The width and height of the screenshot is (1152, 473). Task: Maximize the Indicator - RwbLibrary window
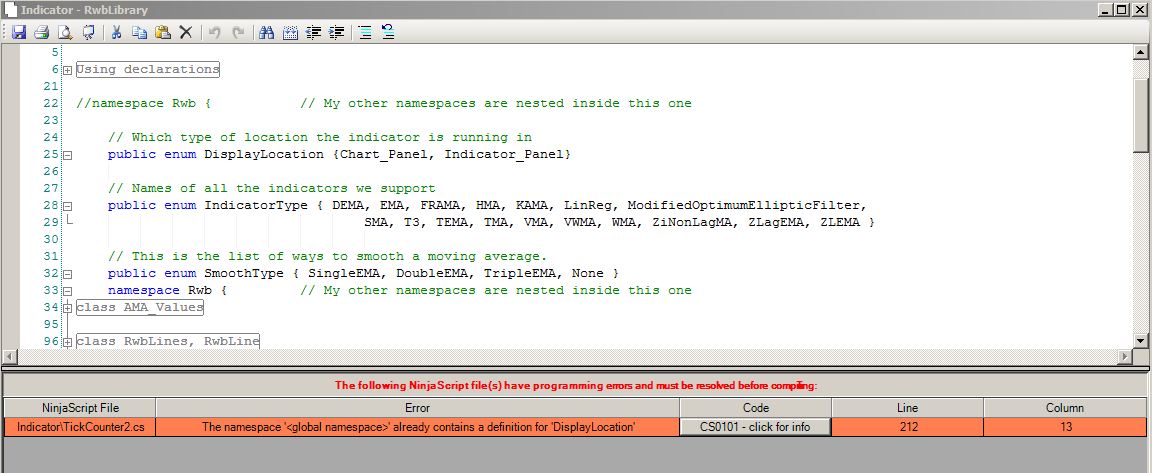(x=1121, y=10)
